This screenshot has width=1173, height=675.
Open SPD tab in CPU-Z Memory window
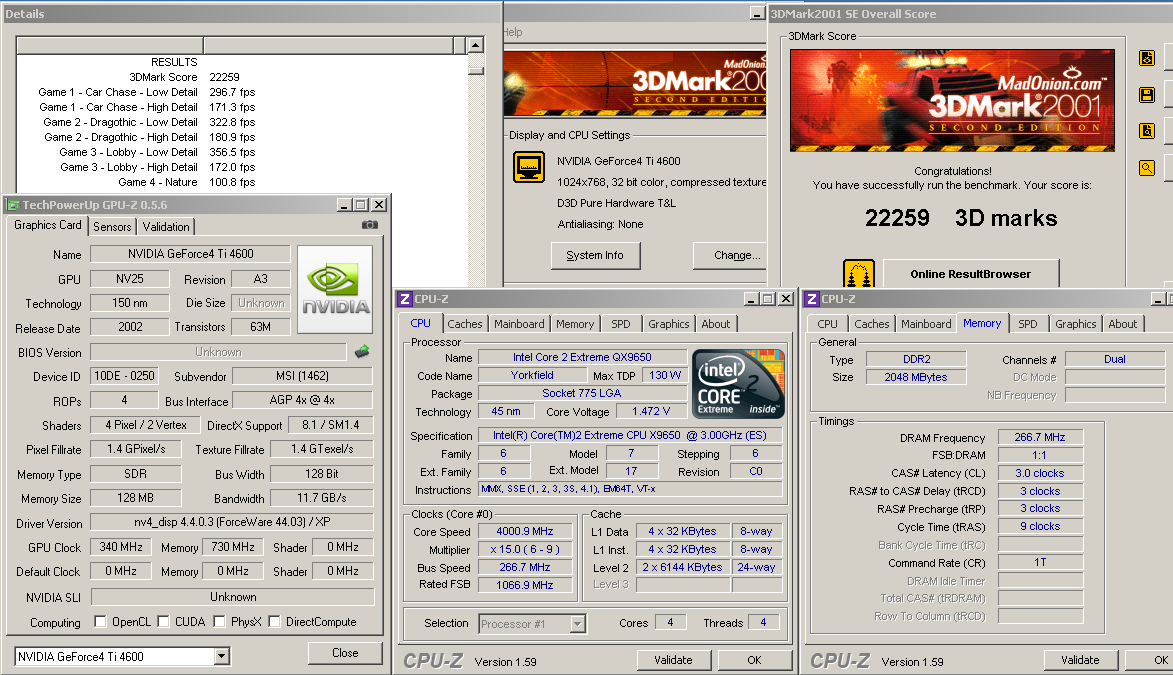(x=1028, y=324)
